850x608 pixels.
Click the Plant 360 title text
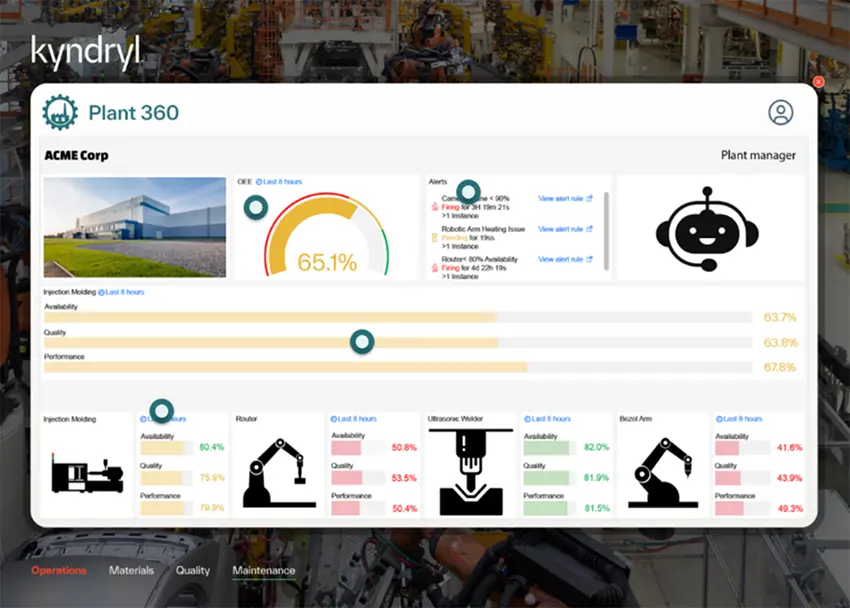pyautogui.click(x=133, y=113)
